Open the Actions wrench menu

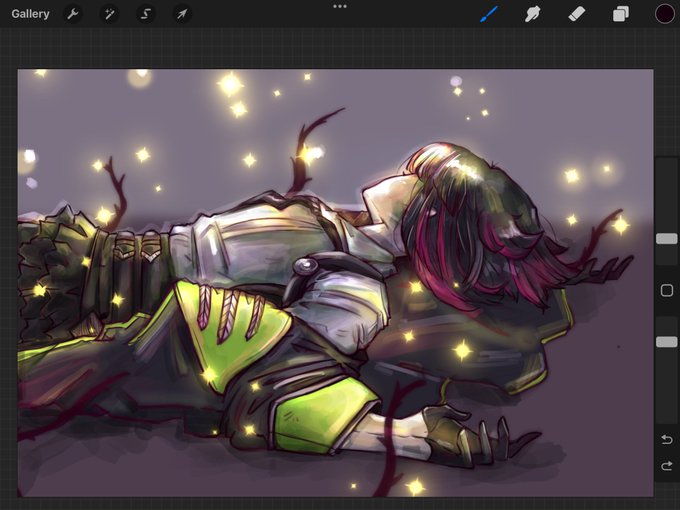72,14
